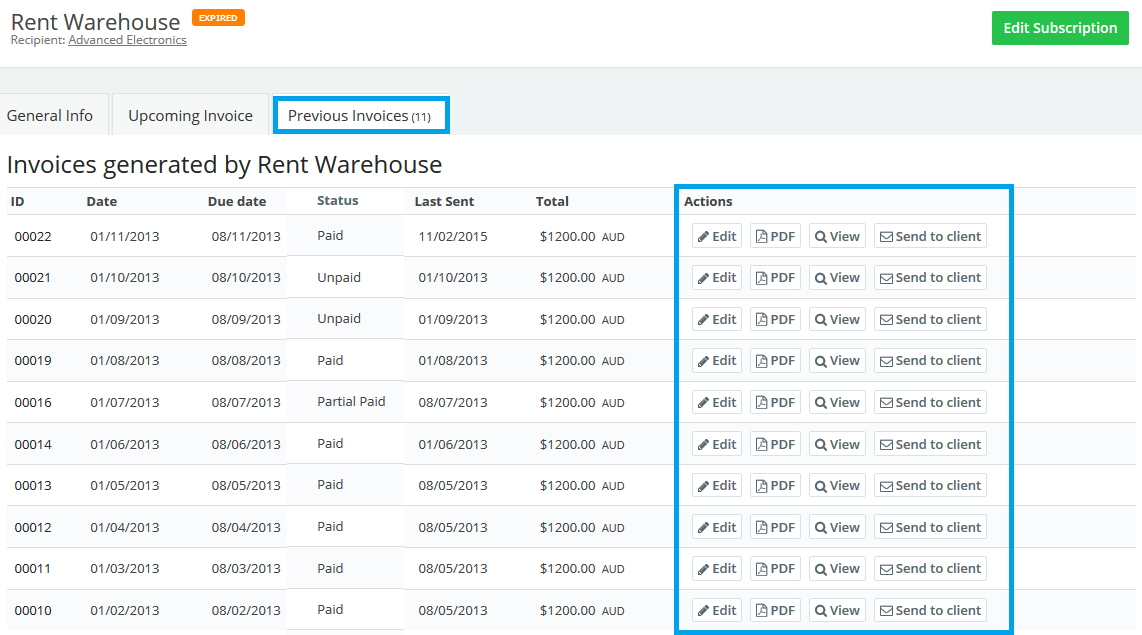Send invoice 00021 to client
1142x635 pixels.
click(930, 278)
